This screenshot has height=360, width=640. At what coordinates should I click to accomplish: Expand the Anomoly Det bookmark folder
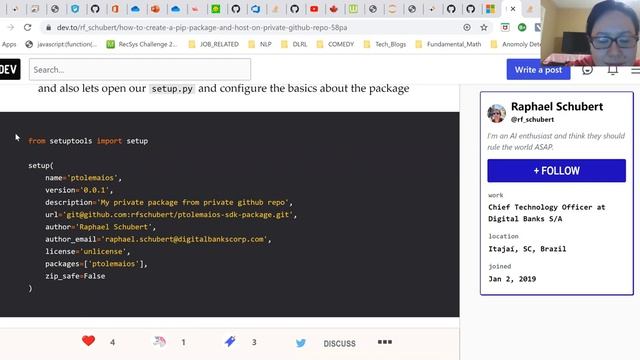click(x=515, y=44)
